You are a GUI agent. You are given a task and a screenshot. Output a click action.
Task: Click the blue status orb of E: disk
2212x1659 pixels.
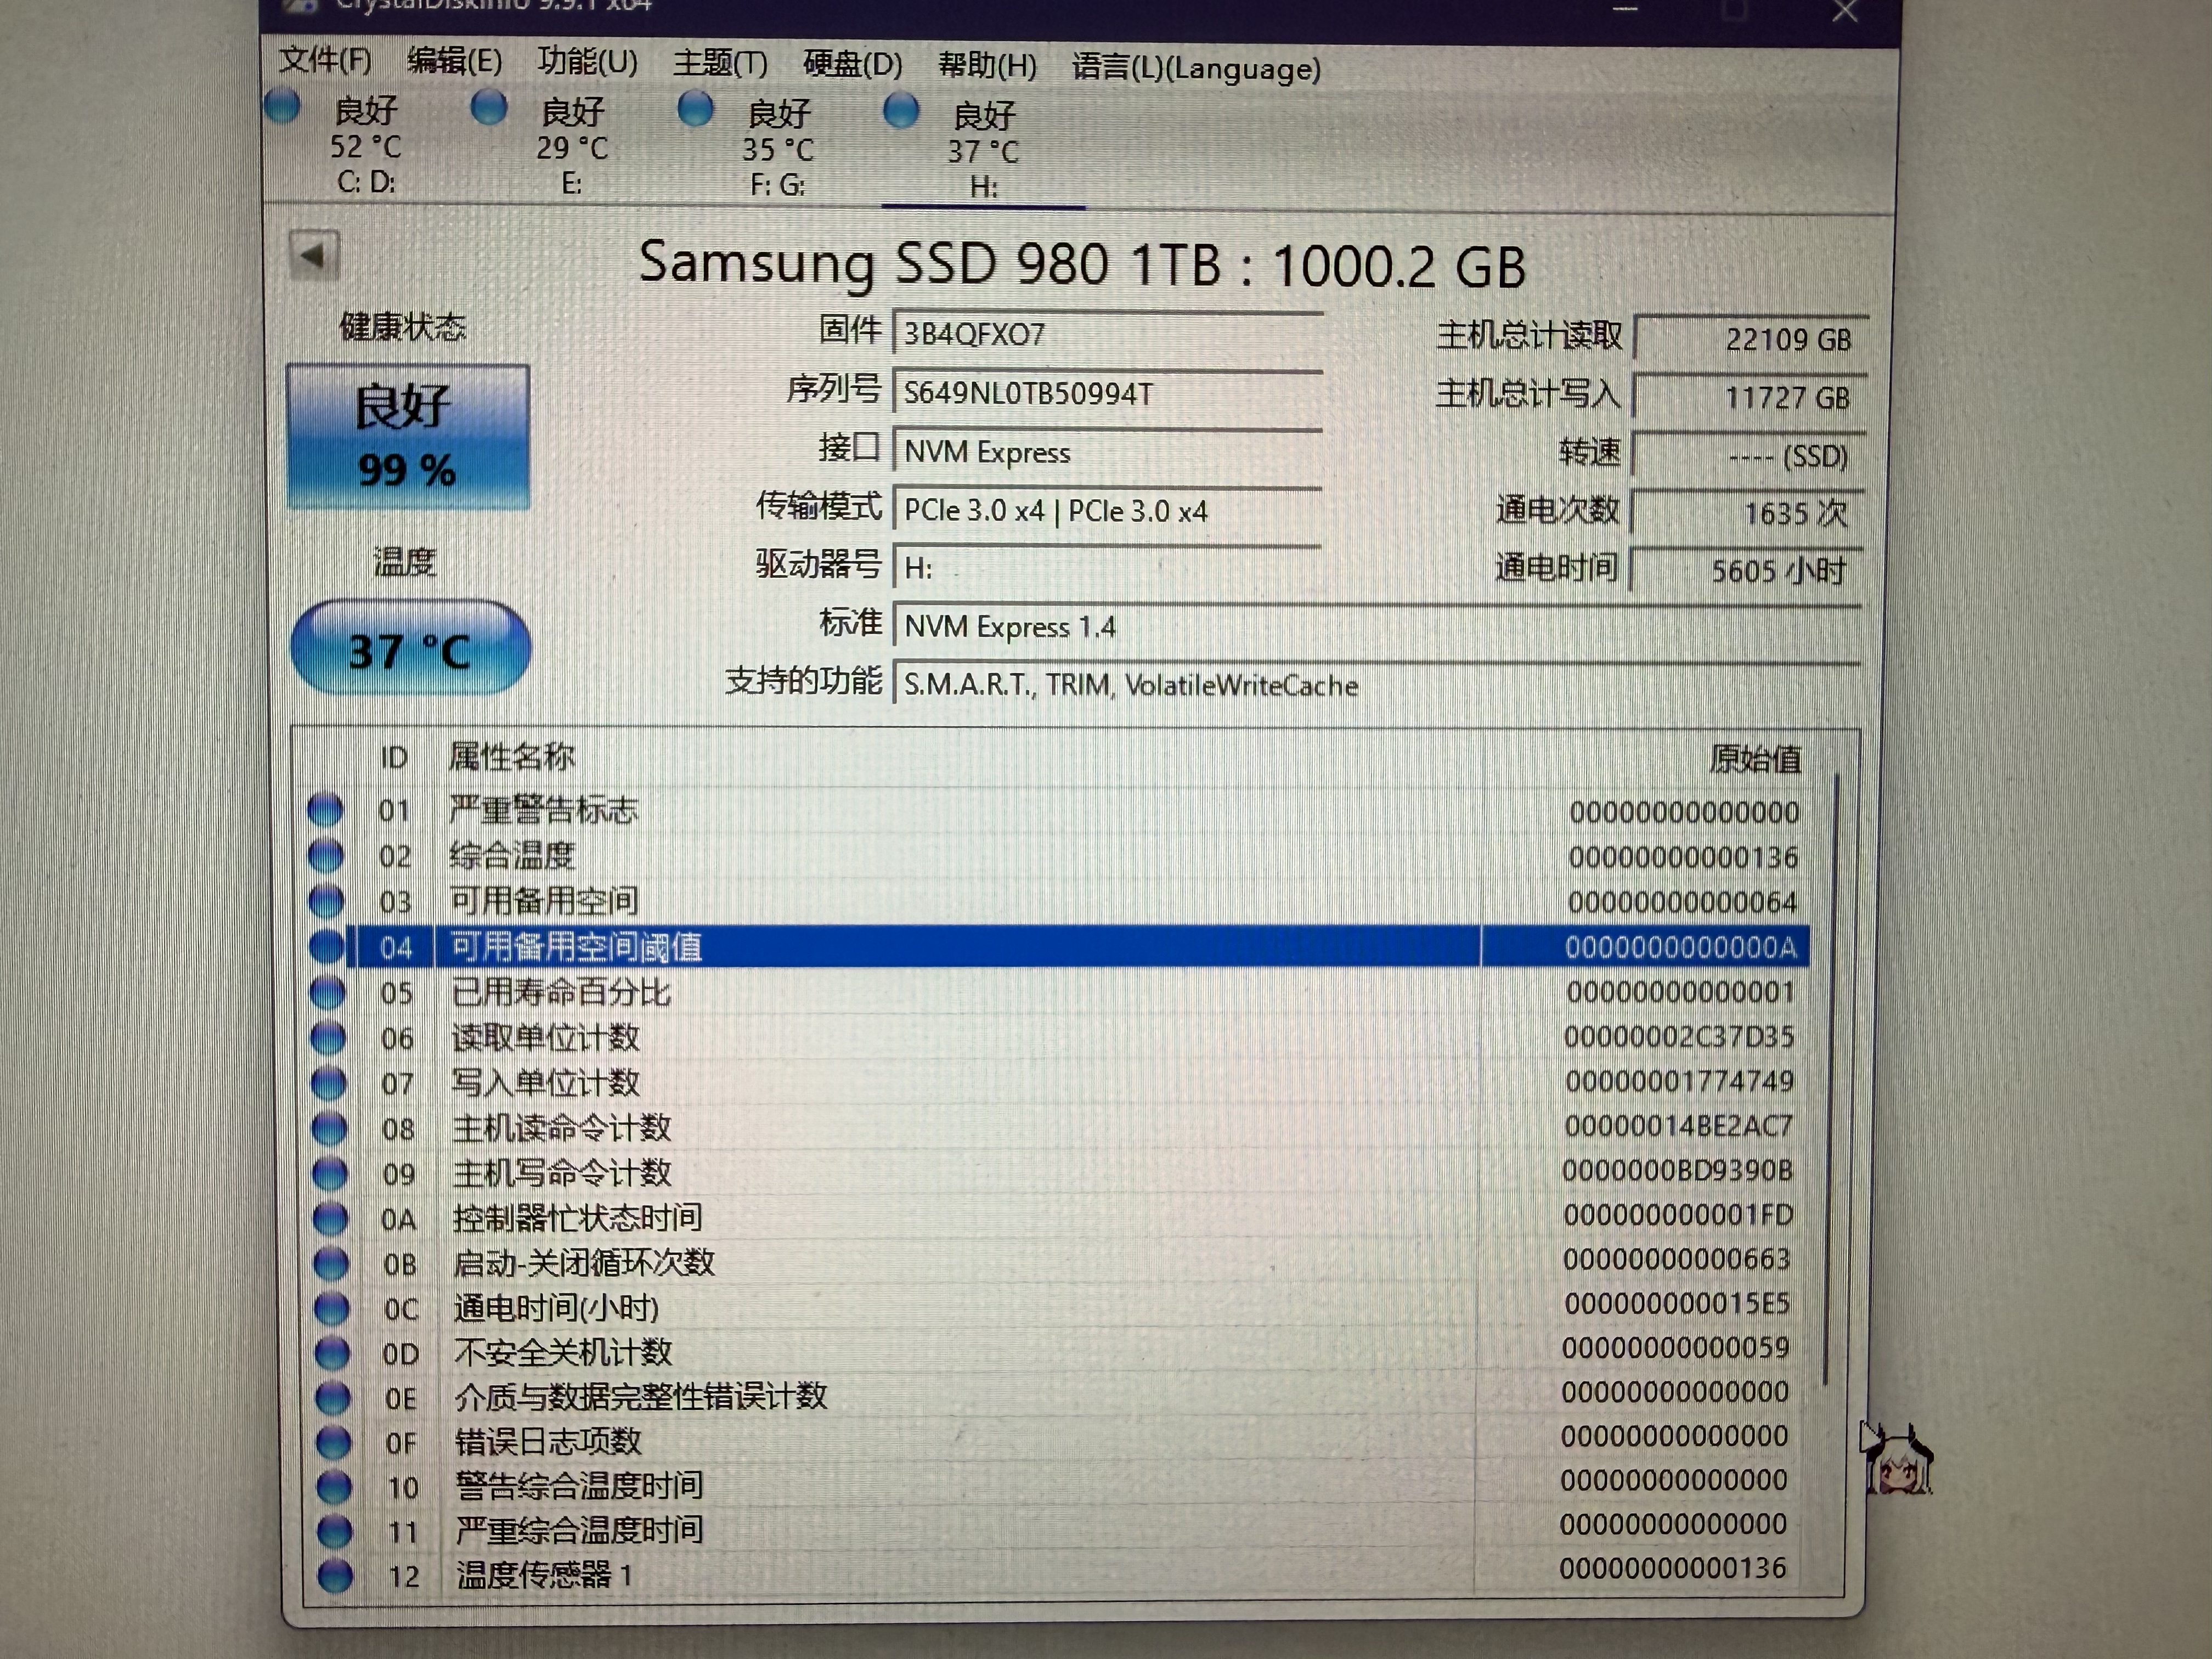point(489,107)
